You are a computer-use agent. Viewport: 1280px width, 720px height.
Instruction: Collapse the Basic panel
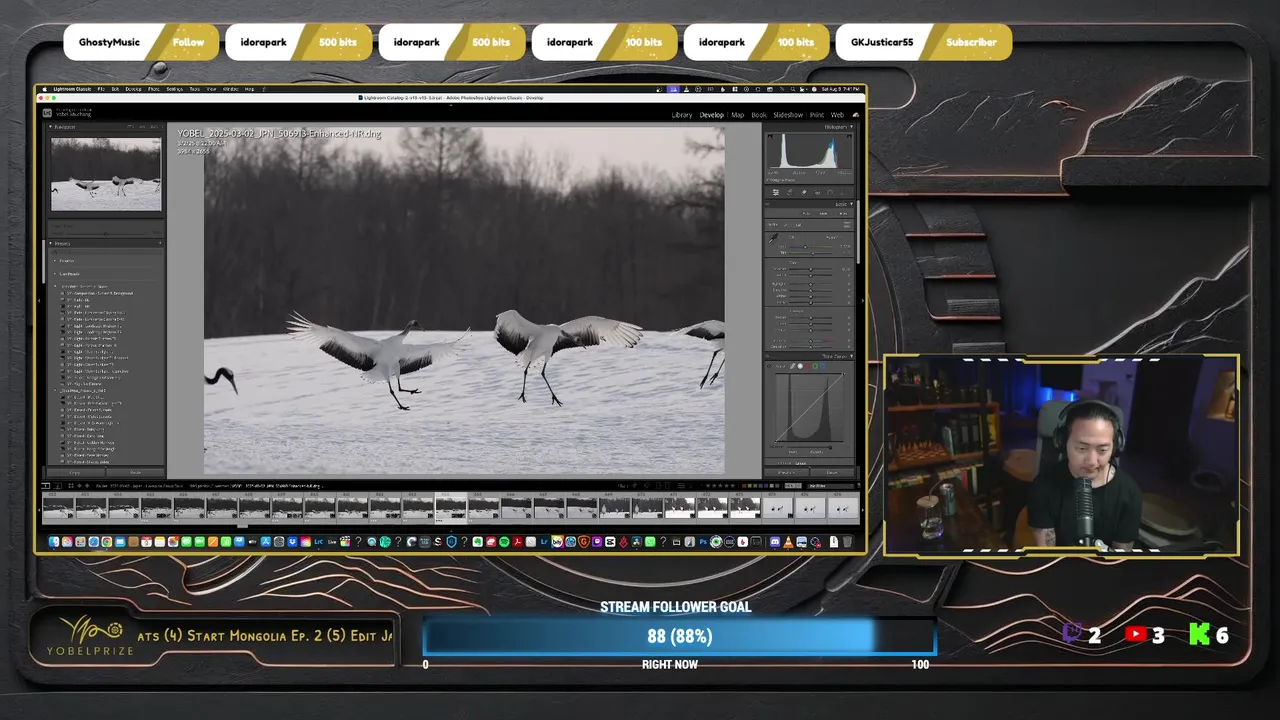pos(851,204)
